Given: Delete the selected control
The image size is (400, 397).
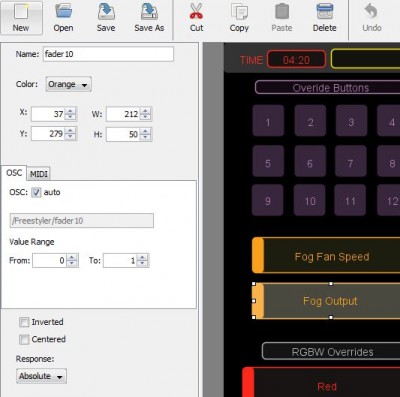Looking at the screenshot, I should (x=324, y=17).
